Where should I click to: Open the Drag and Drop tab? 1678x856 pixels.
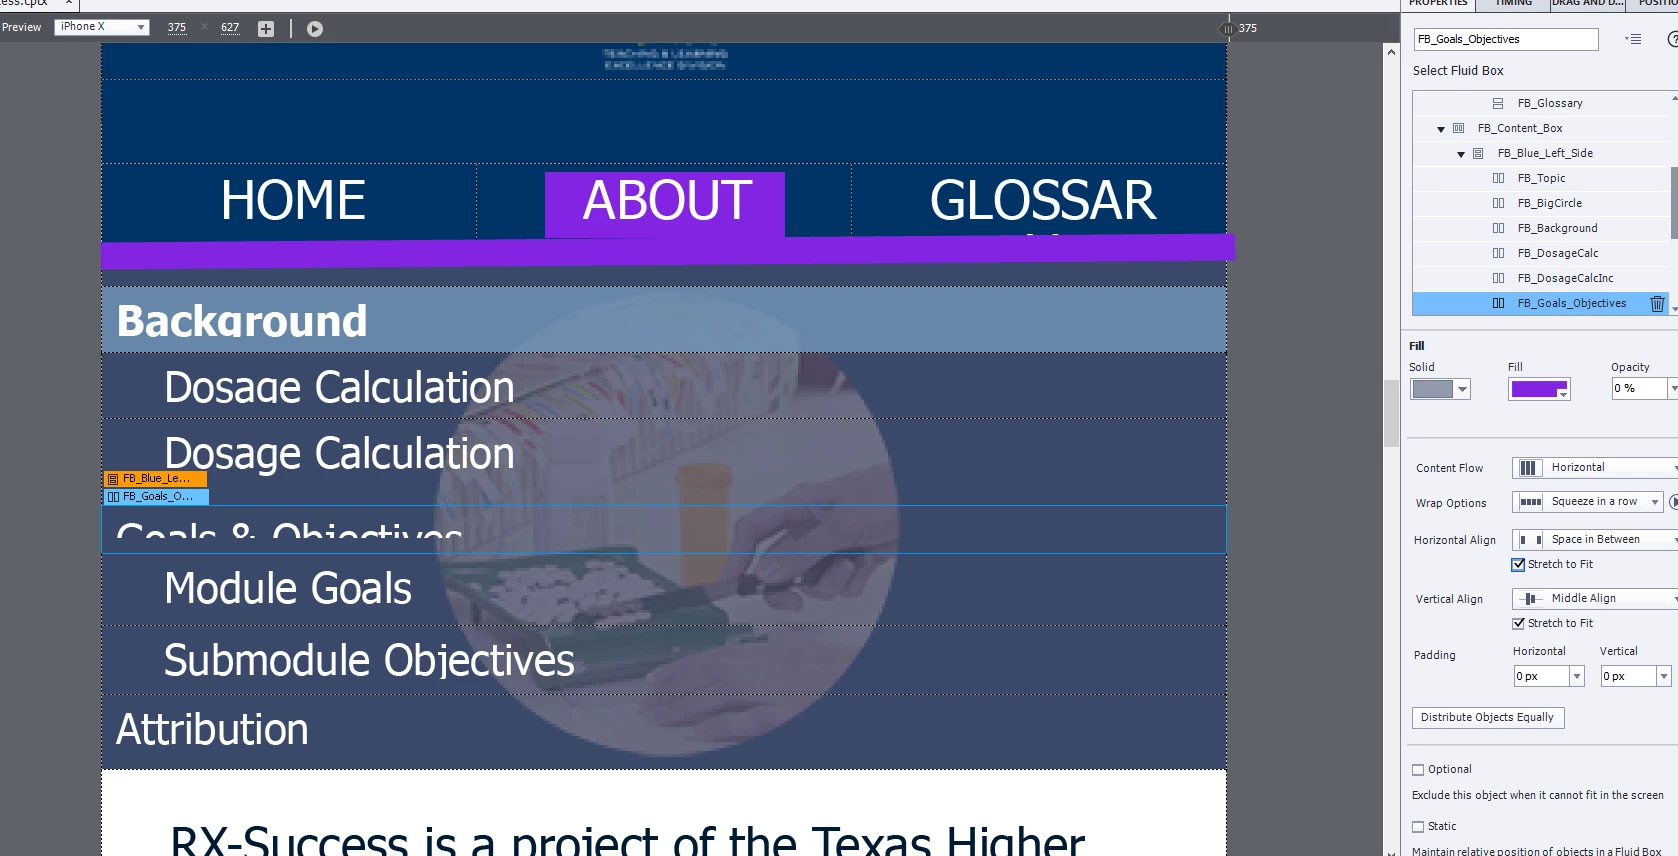1587,4
